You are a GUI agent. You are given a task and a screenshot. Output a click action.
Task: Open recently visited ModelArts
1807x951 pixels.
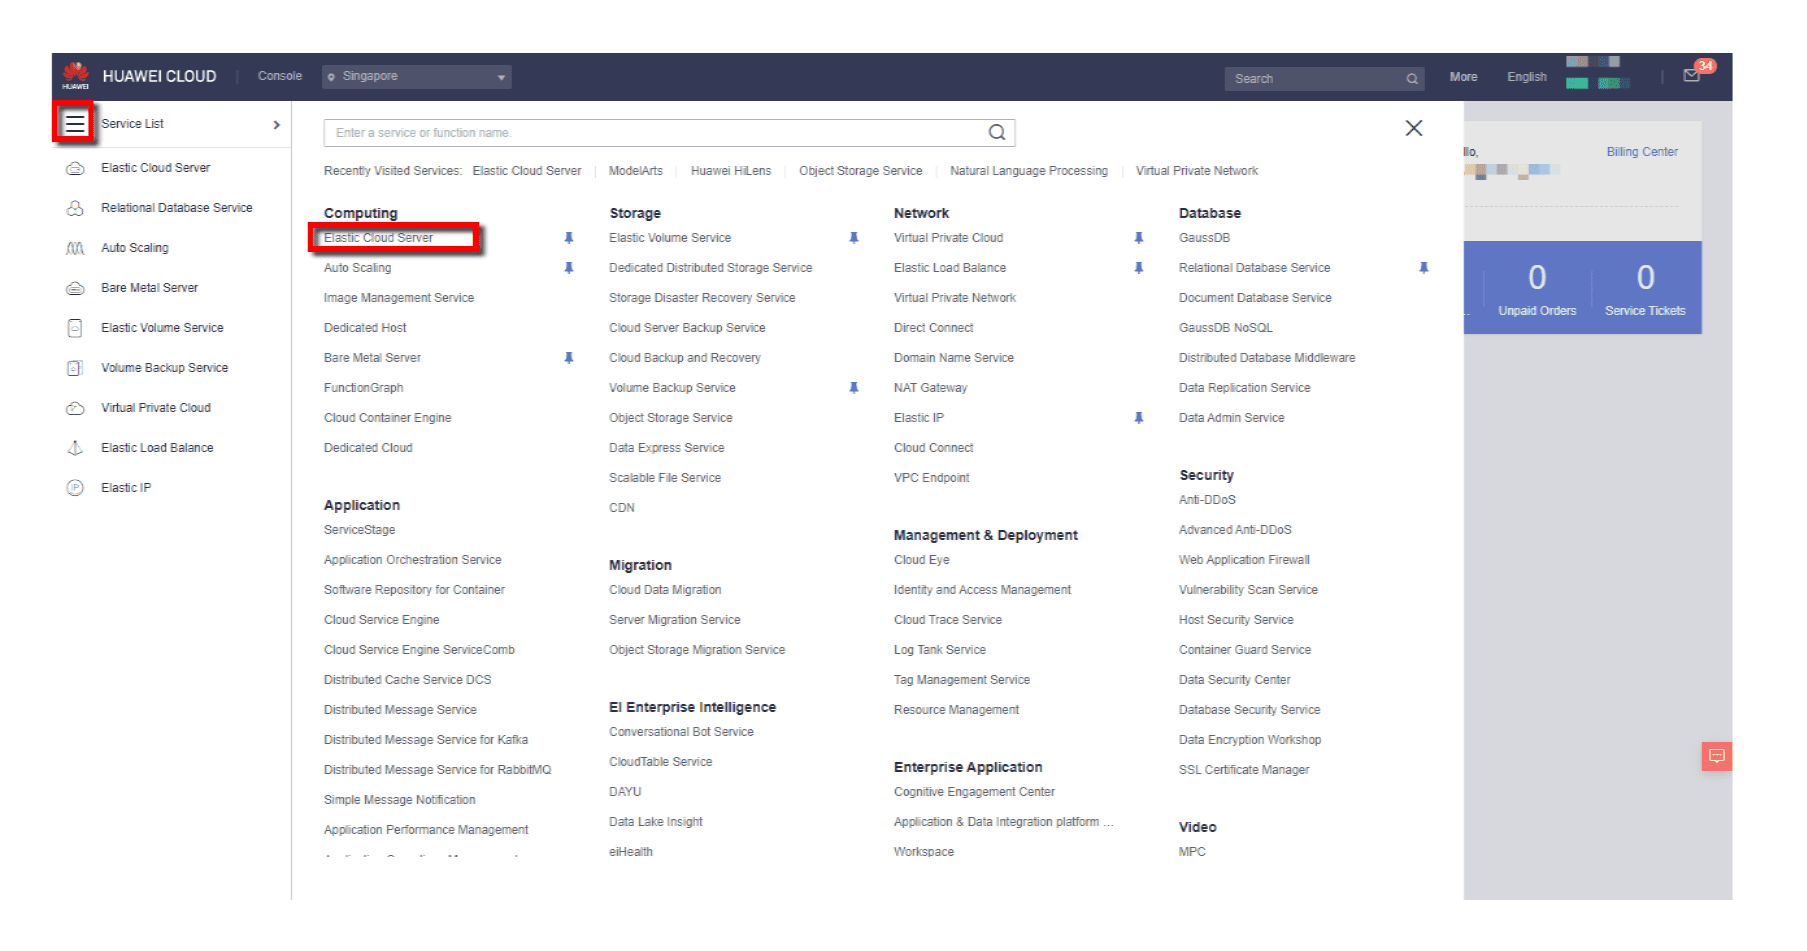[x=636, y=171]
